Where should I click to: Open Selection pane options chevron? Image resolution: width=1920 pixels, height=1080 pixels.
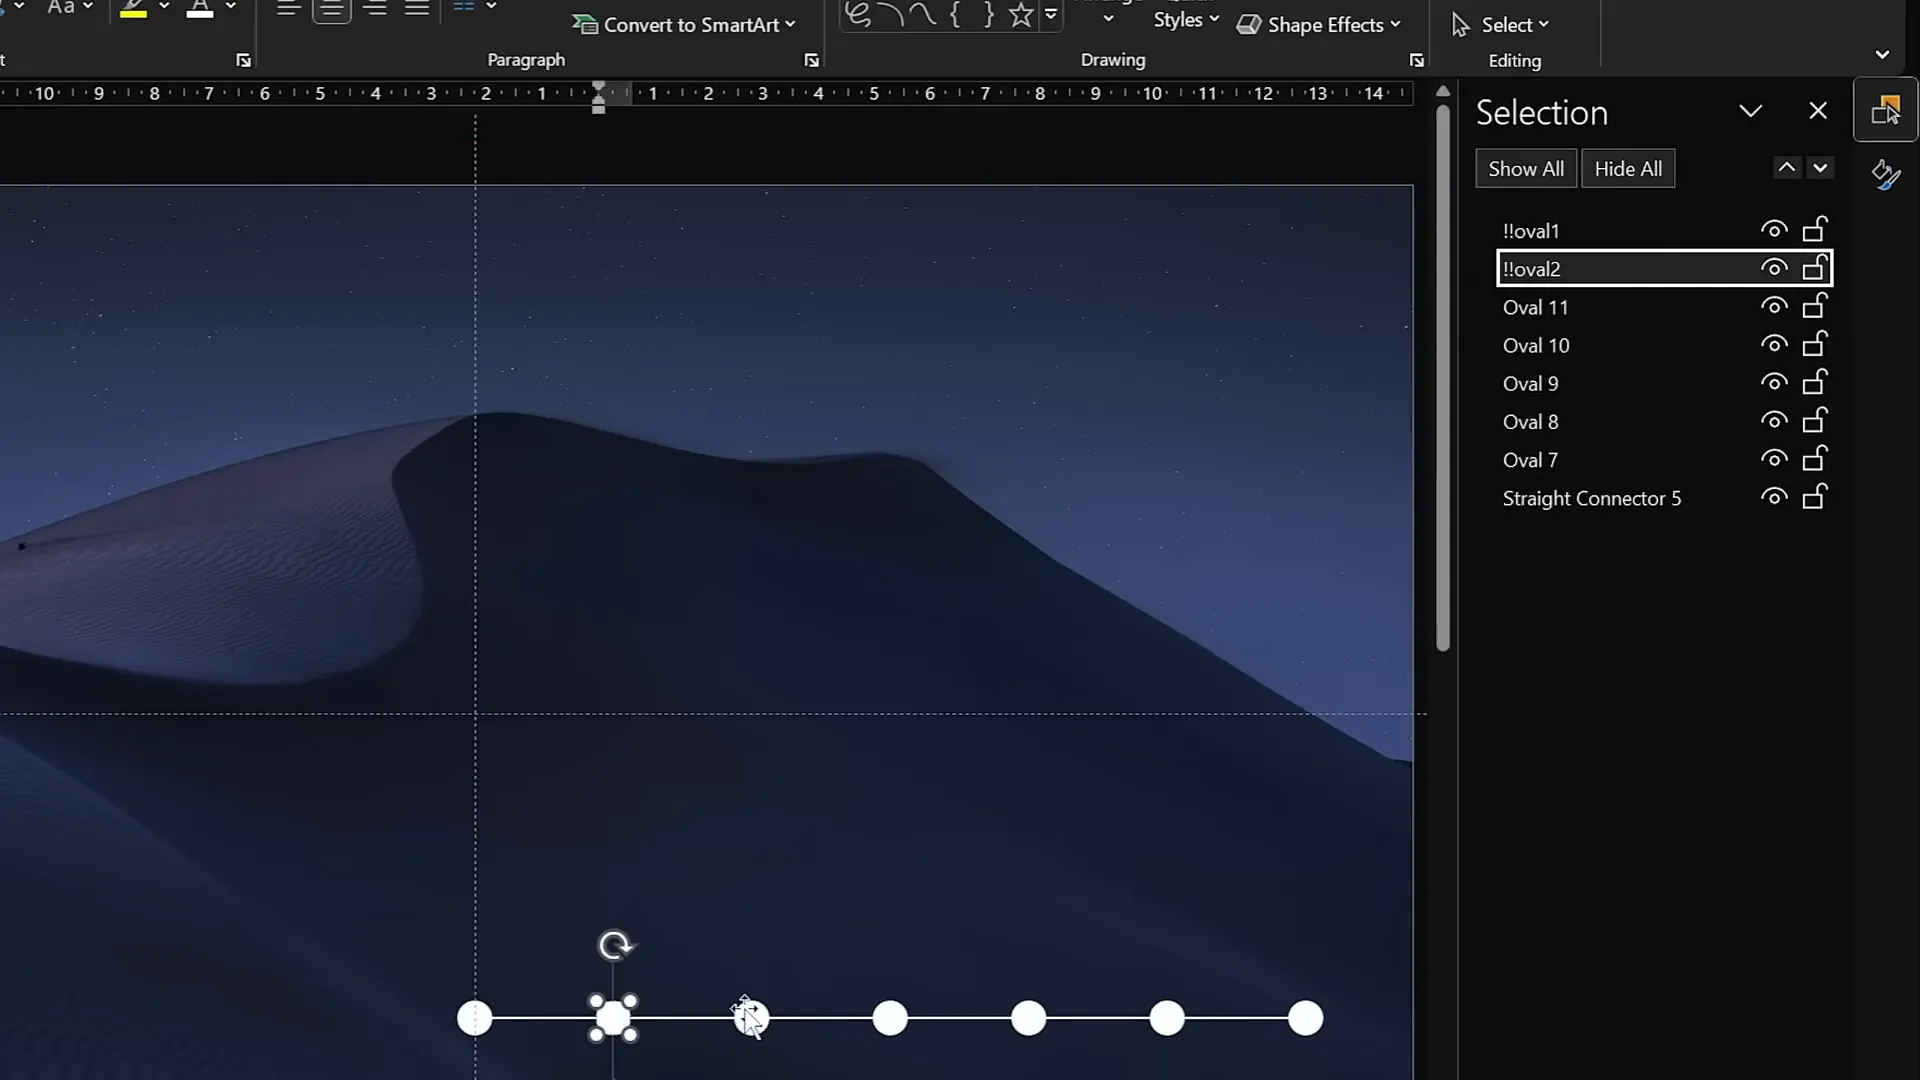(x=1750, y=111)
